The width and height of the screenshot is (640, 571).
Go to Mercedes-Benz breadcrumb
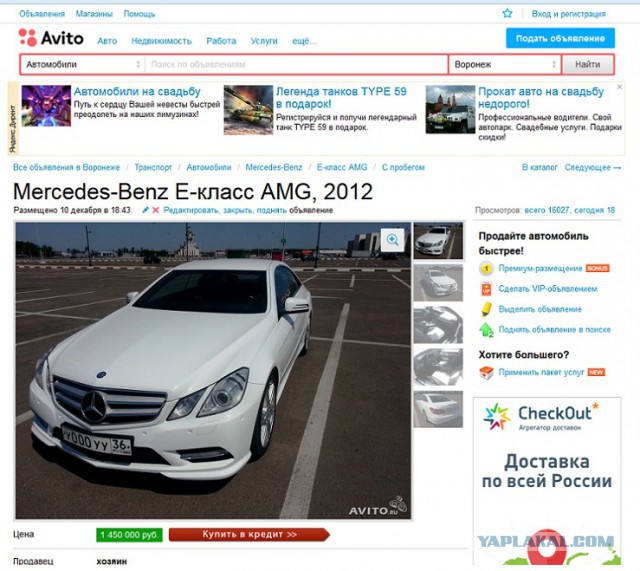tap(274, 167)
